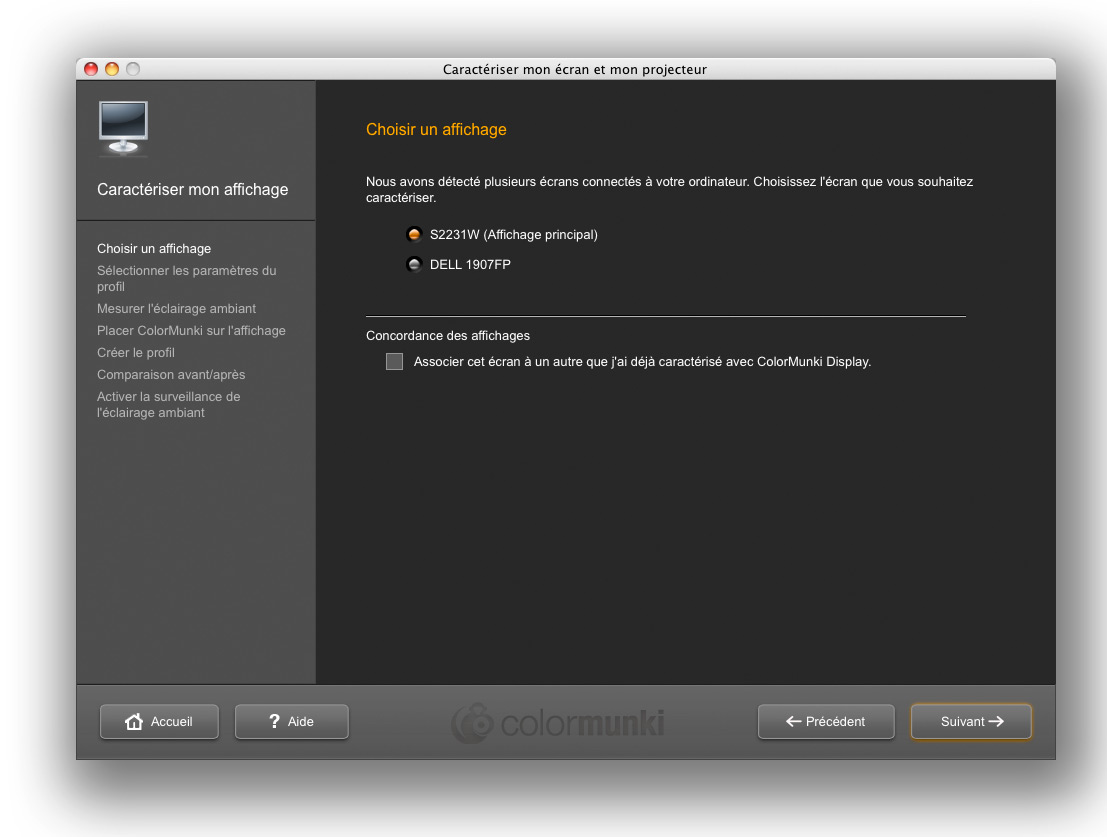Close the window with the red button
1107x837 pixels.
91,68
